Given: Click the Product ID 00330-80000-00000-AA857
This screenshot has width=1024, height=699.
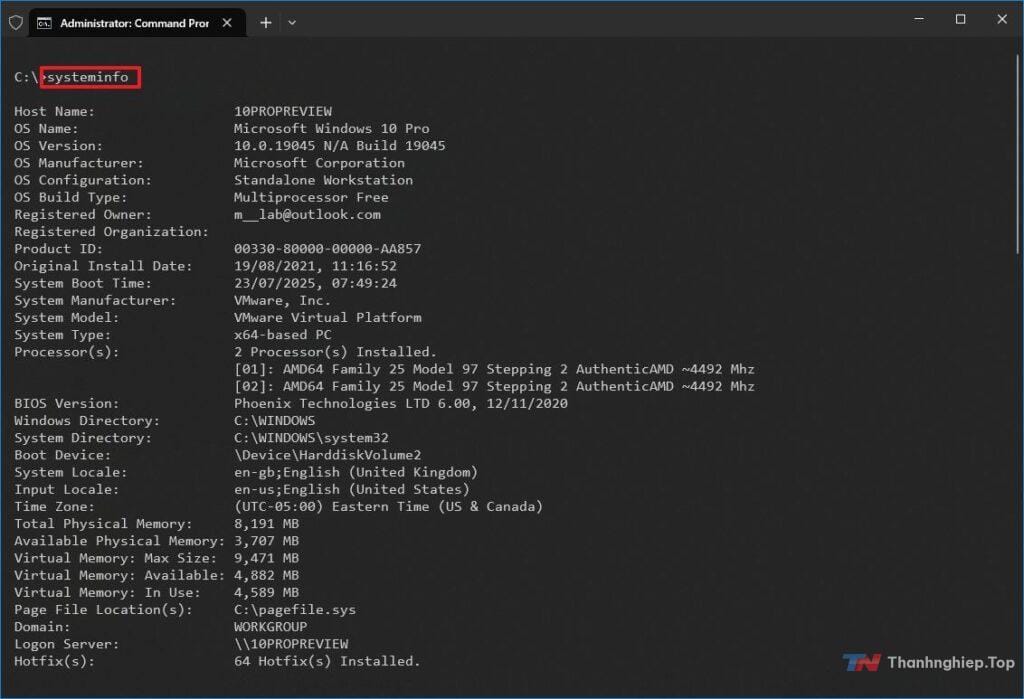Looking at the screenshot, I should coord(327,249).
